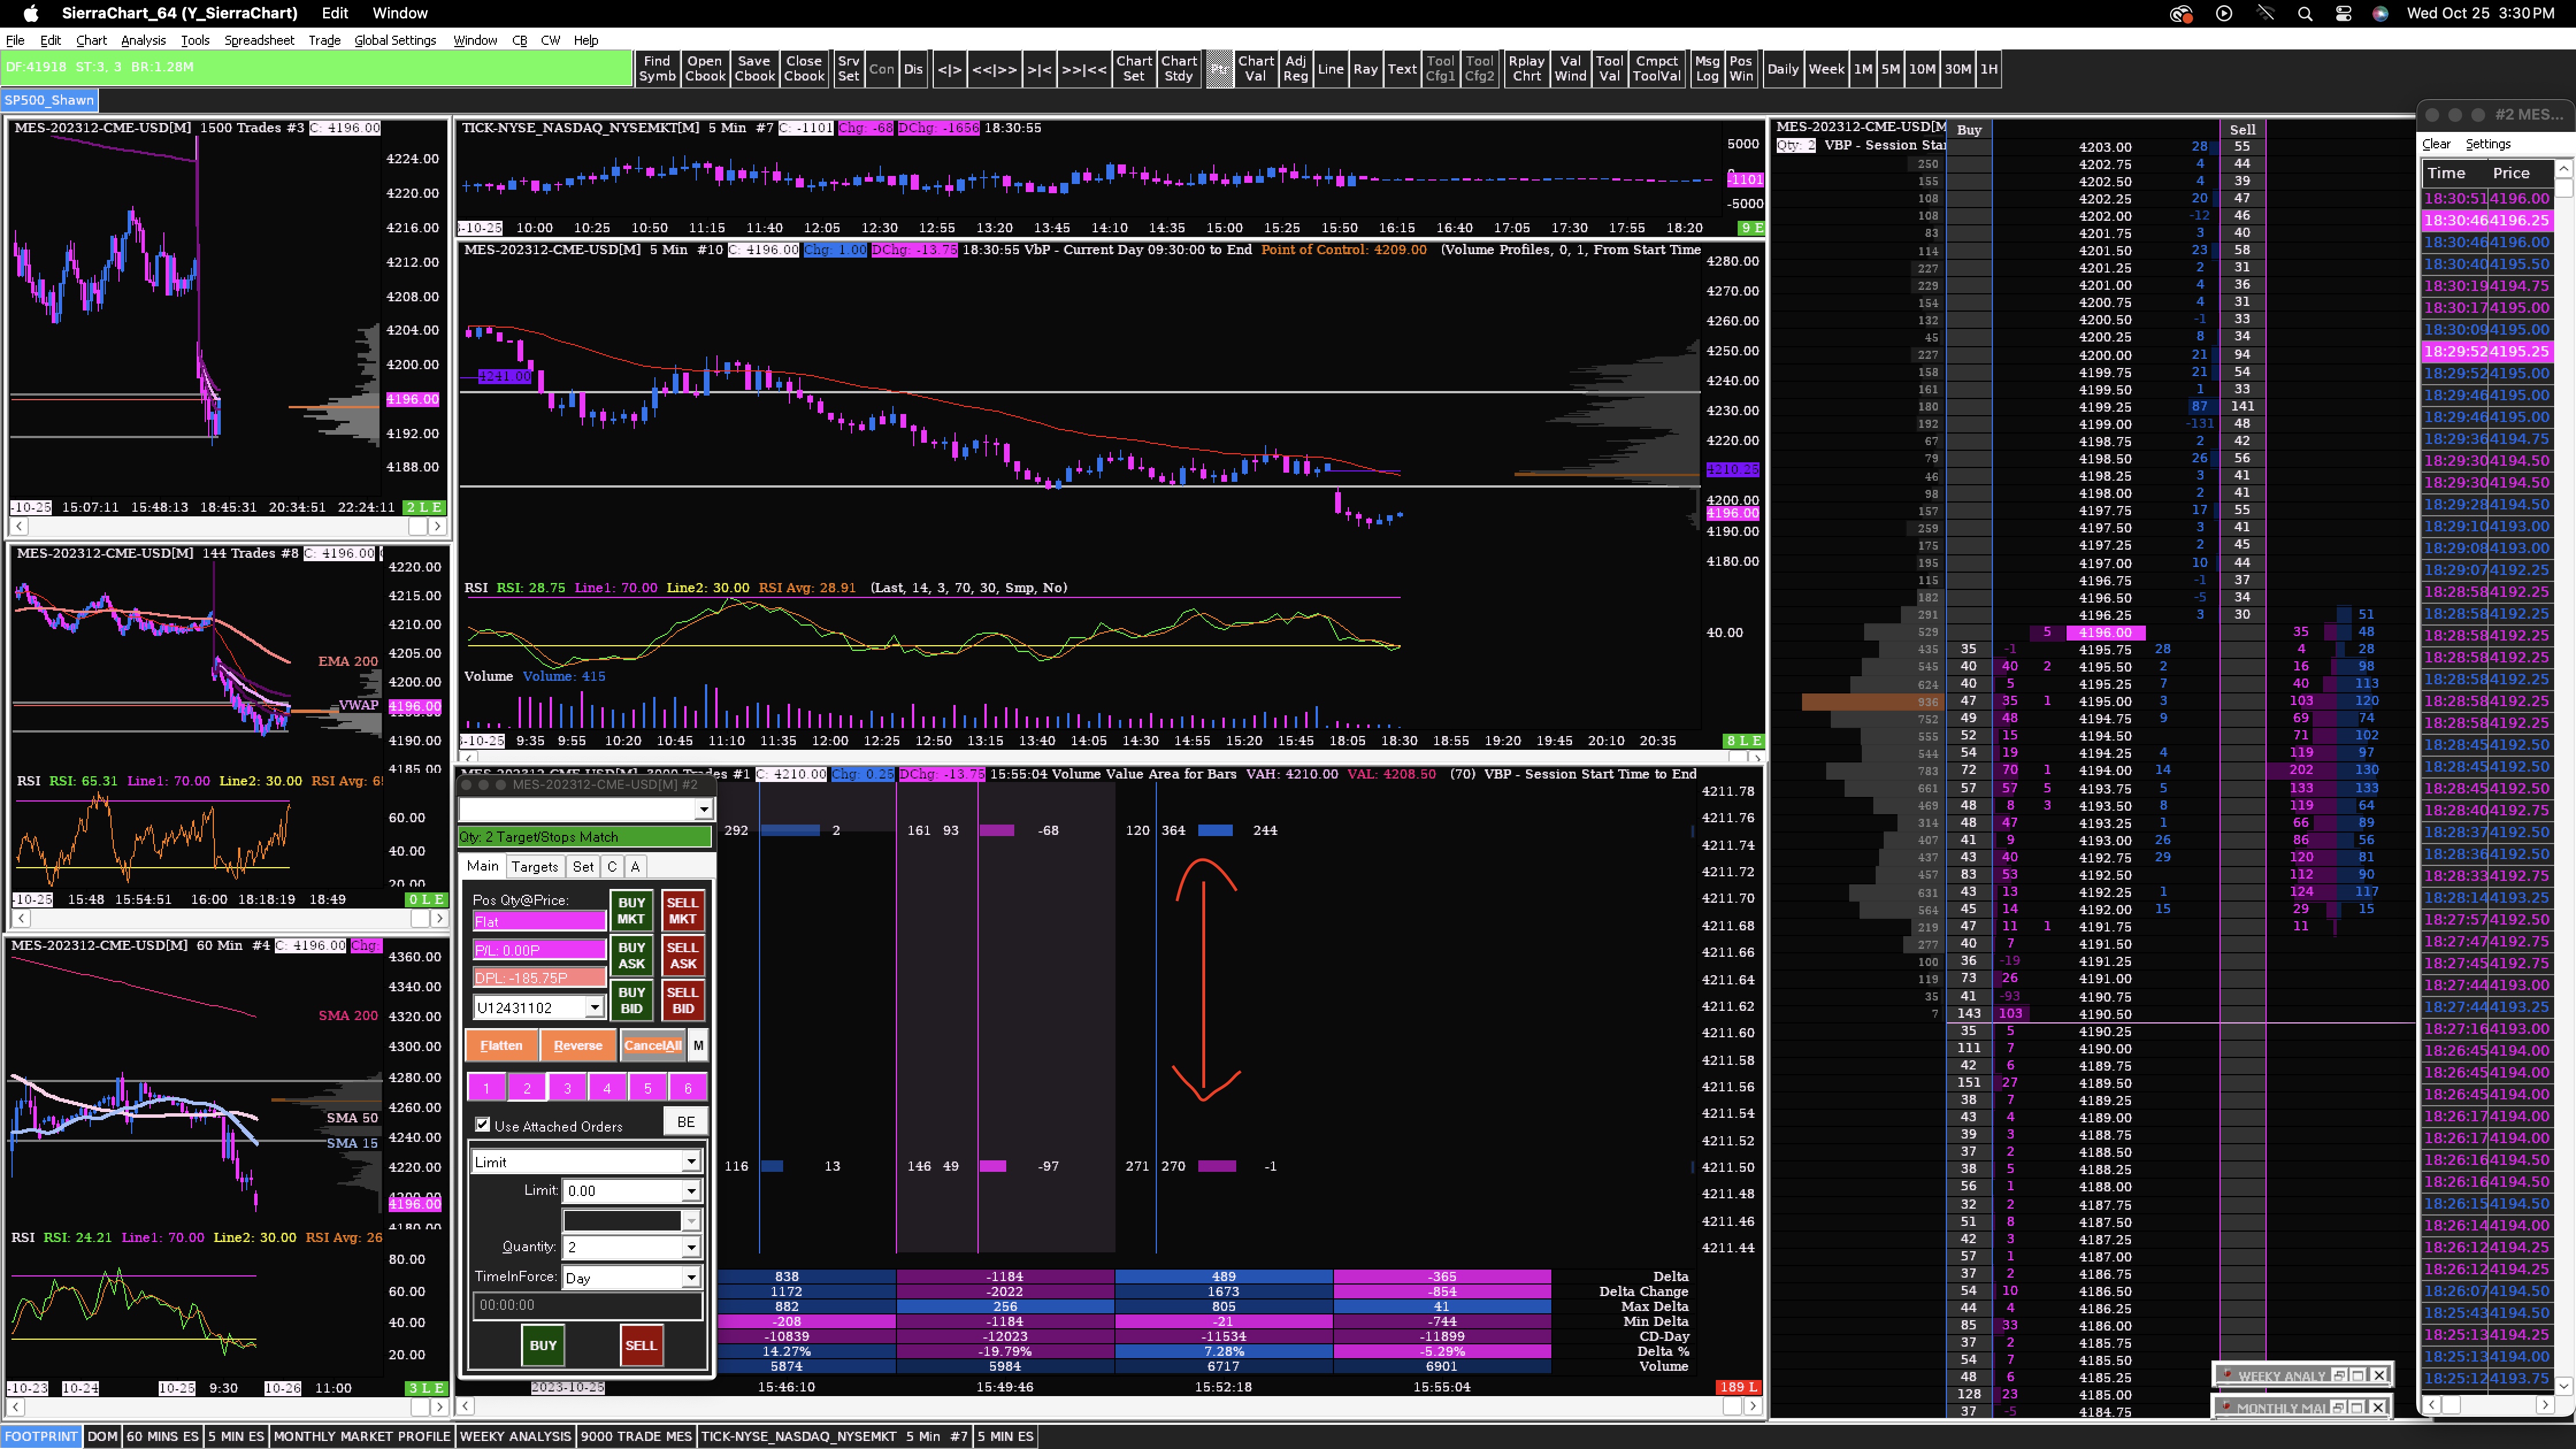This screenshot has width=2576, height=1449.
Task: Open the Msg Log window
Action: point(1707,68)
